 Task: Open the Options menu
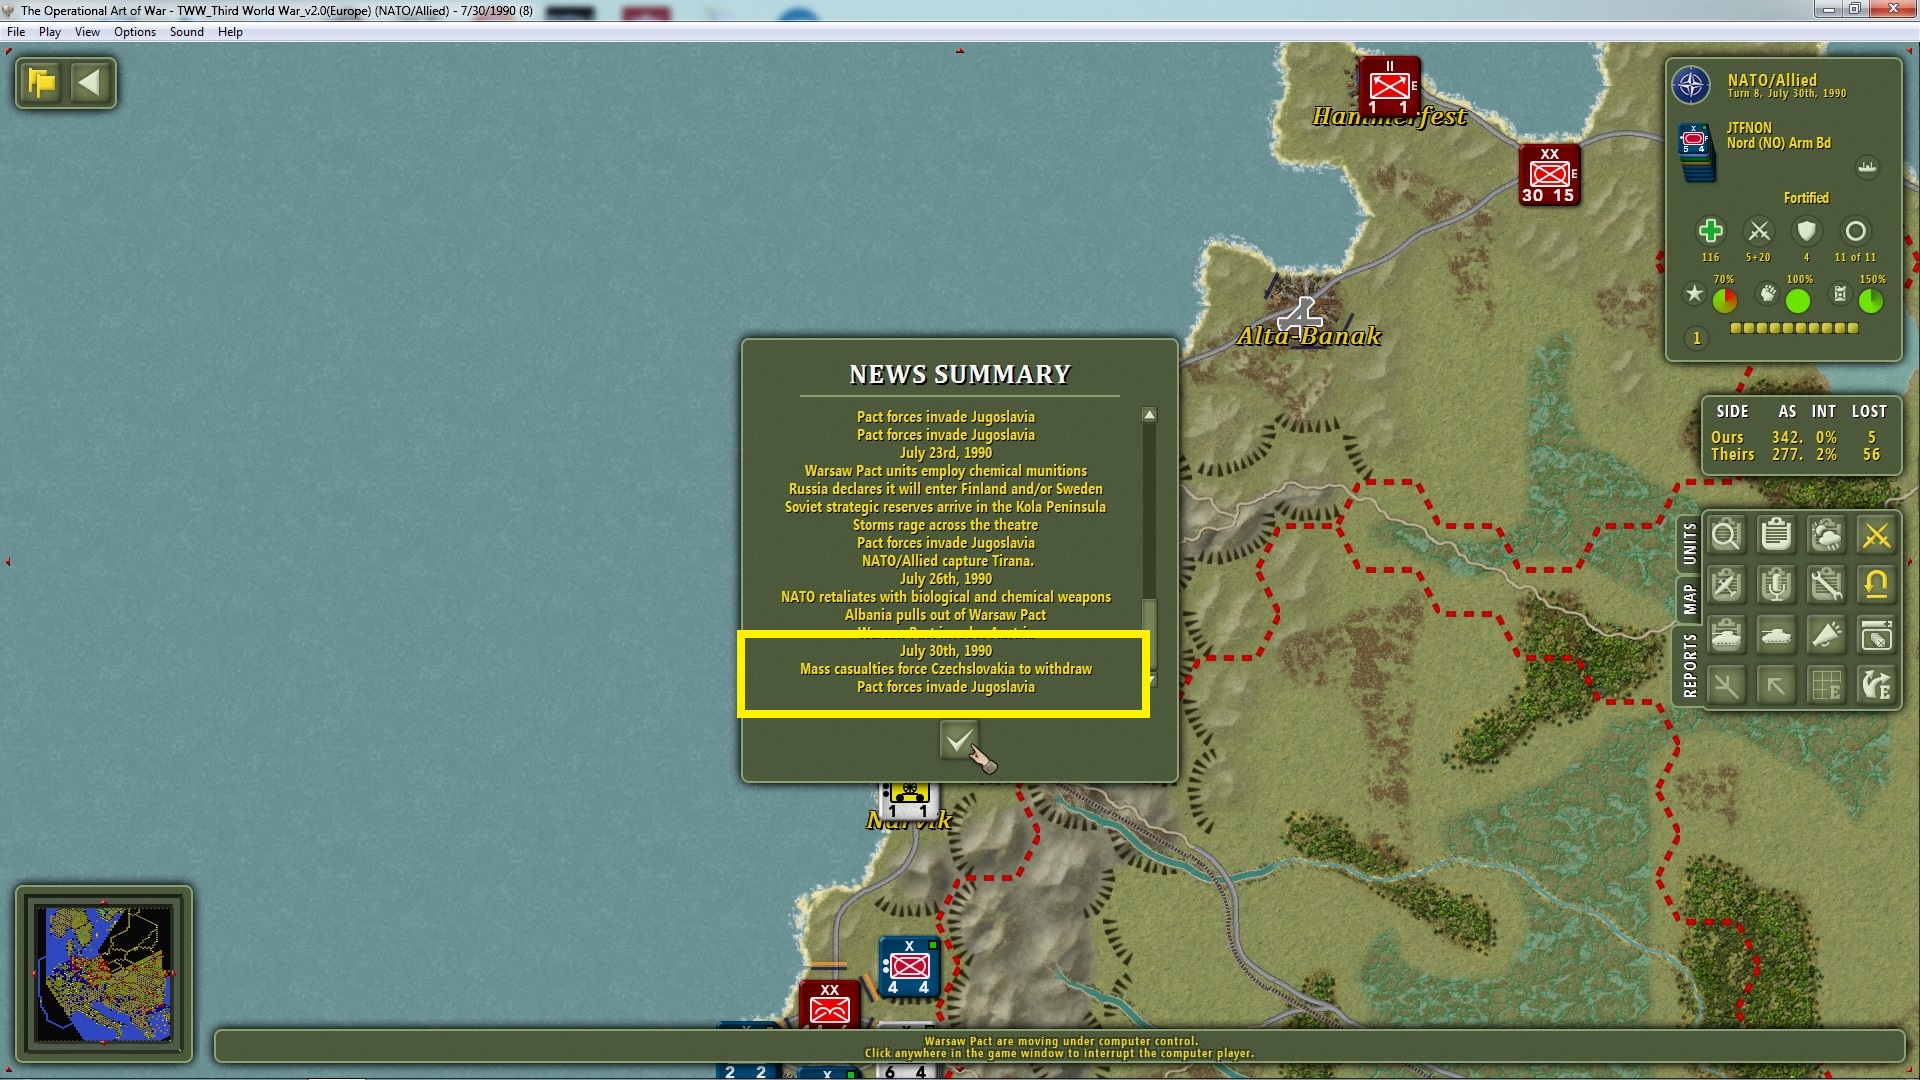tap(135, 32)
